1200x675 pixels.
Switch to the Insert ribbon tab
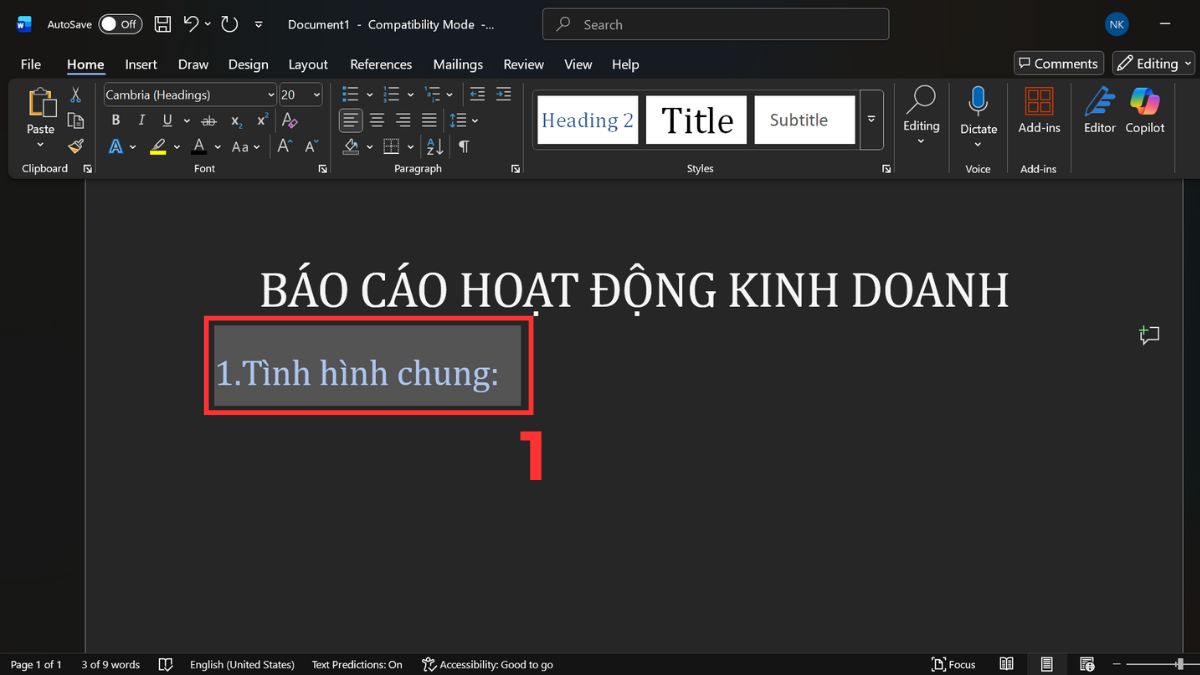140,63
